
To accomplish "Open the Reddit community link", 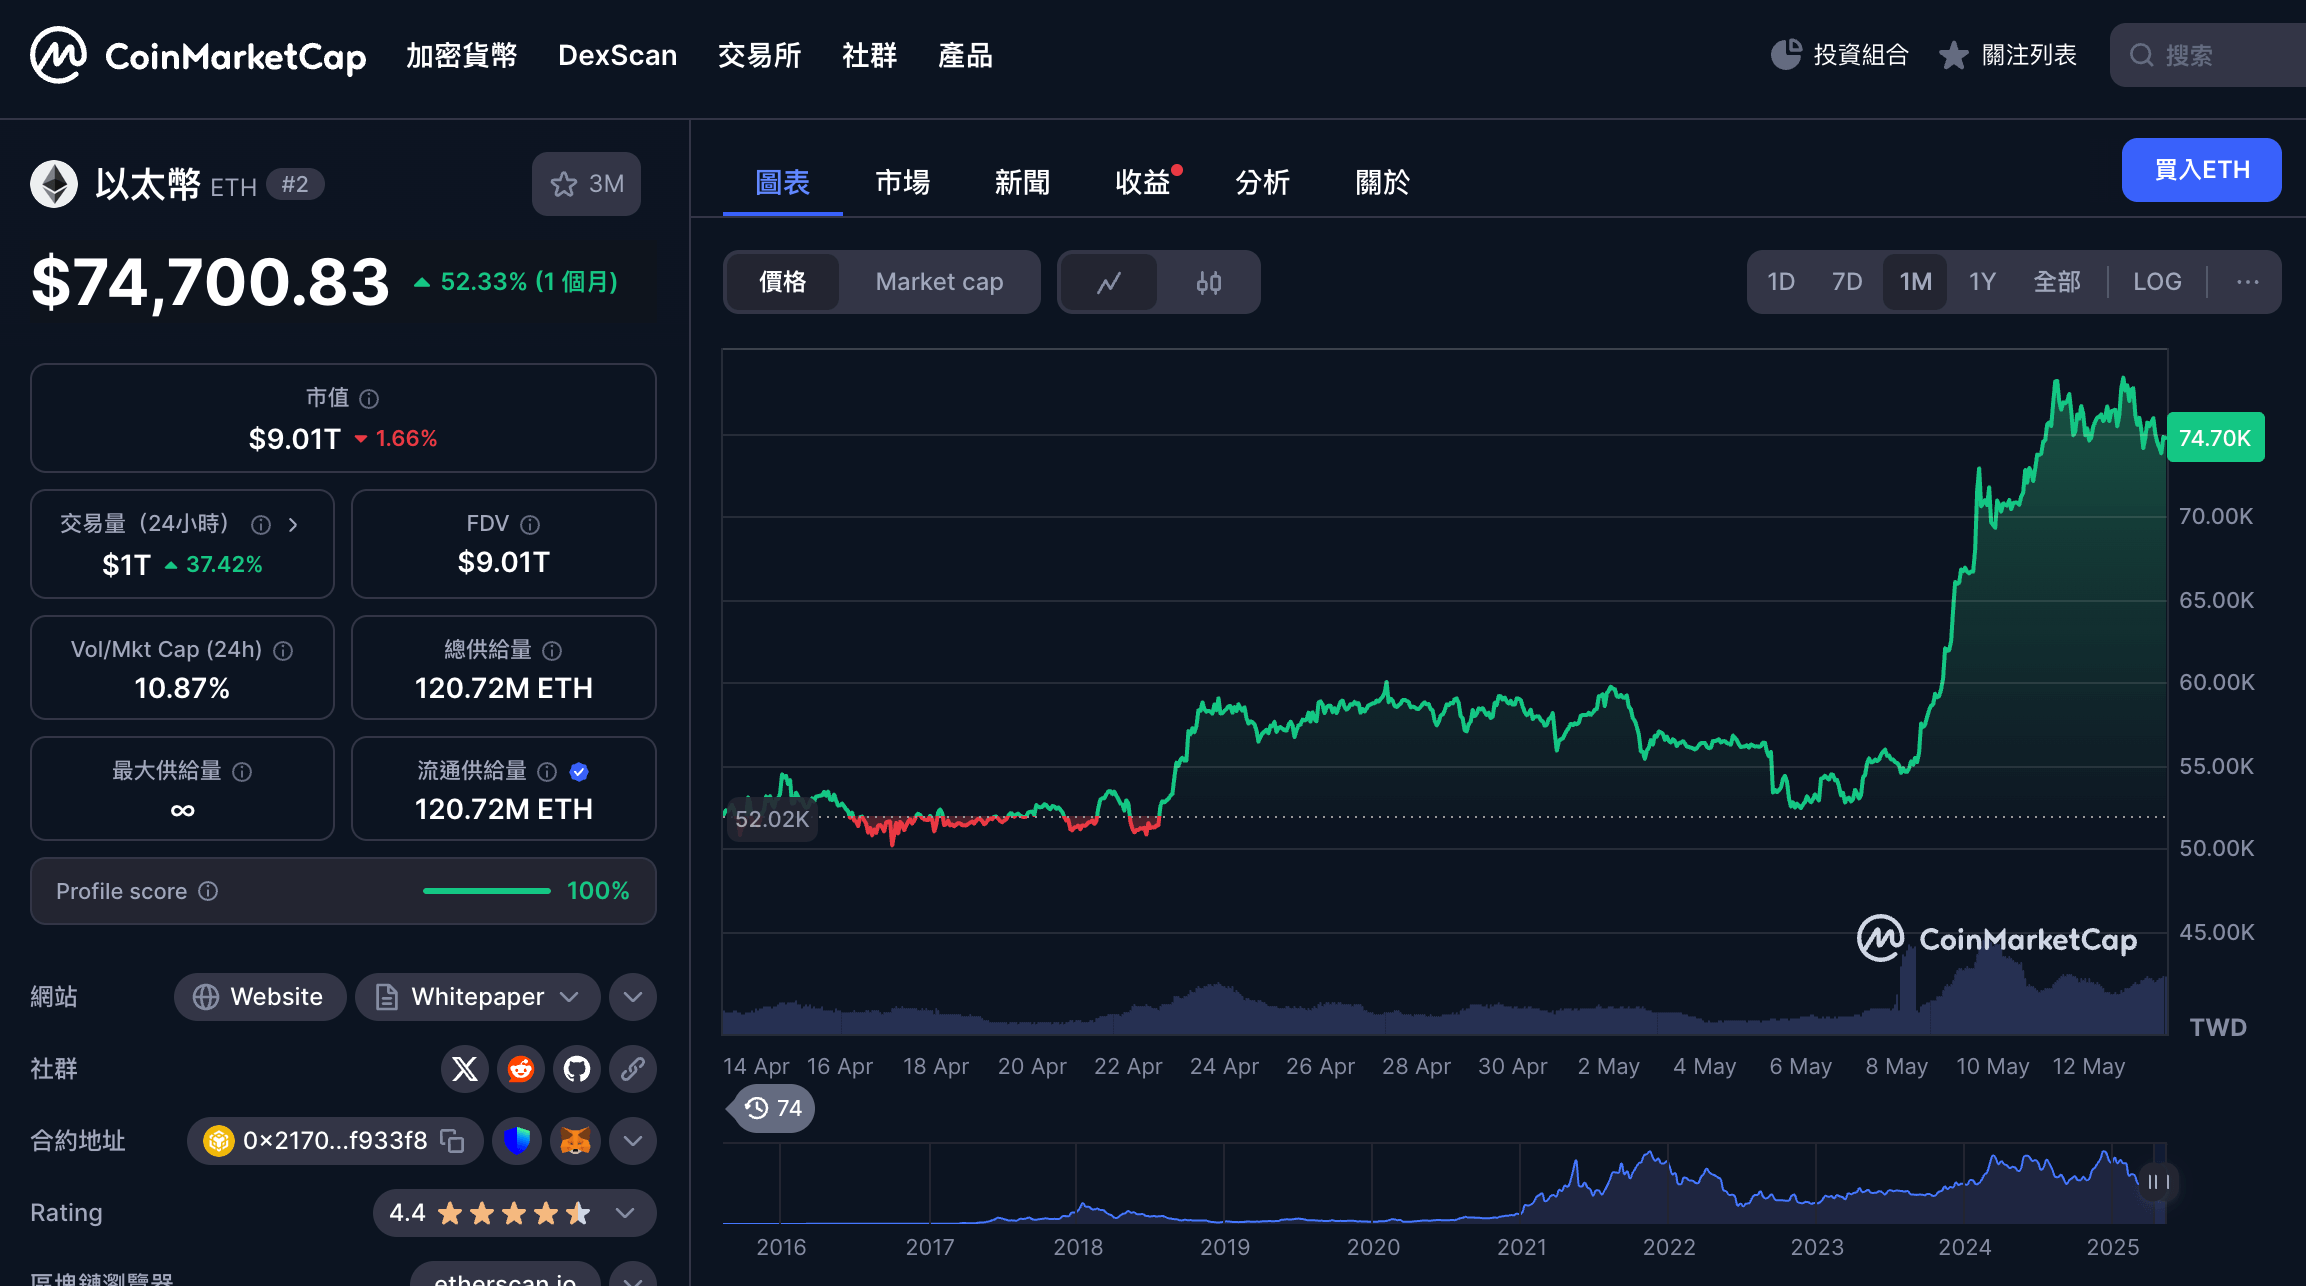I will pos(521,1069).
